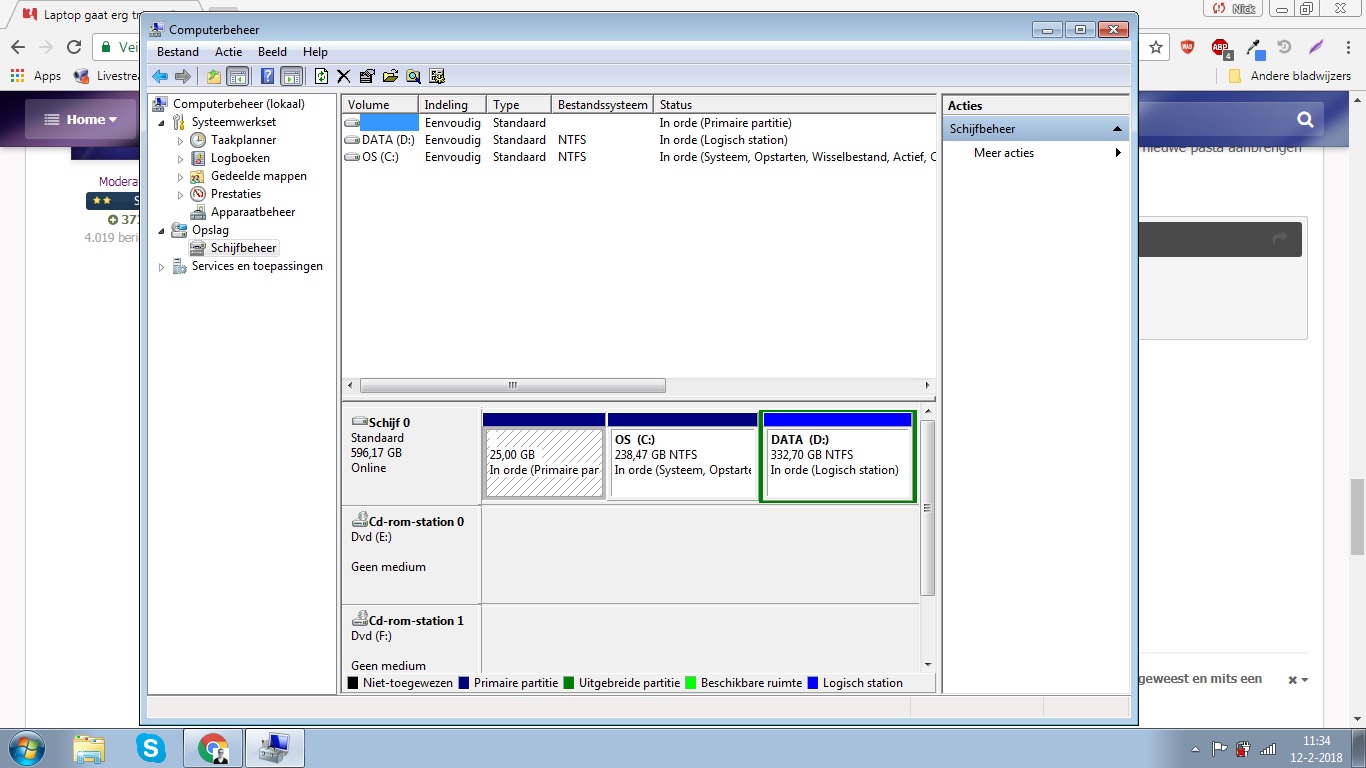Open Properties via the toolbar checklist icon
Screen dimensions: 1366x768
[x=366, y=76]
